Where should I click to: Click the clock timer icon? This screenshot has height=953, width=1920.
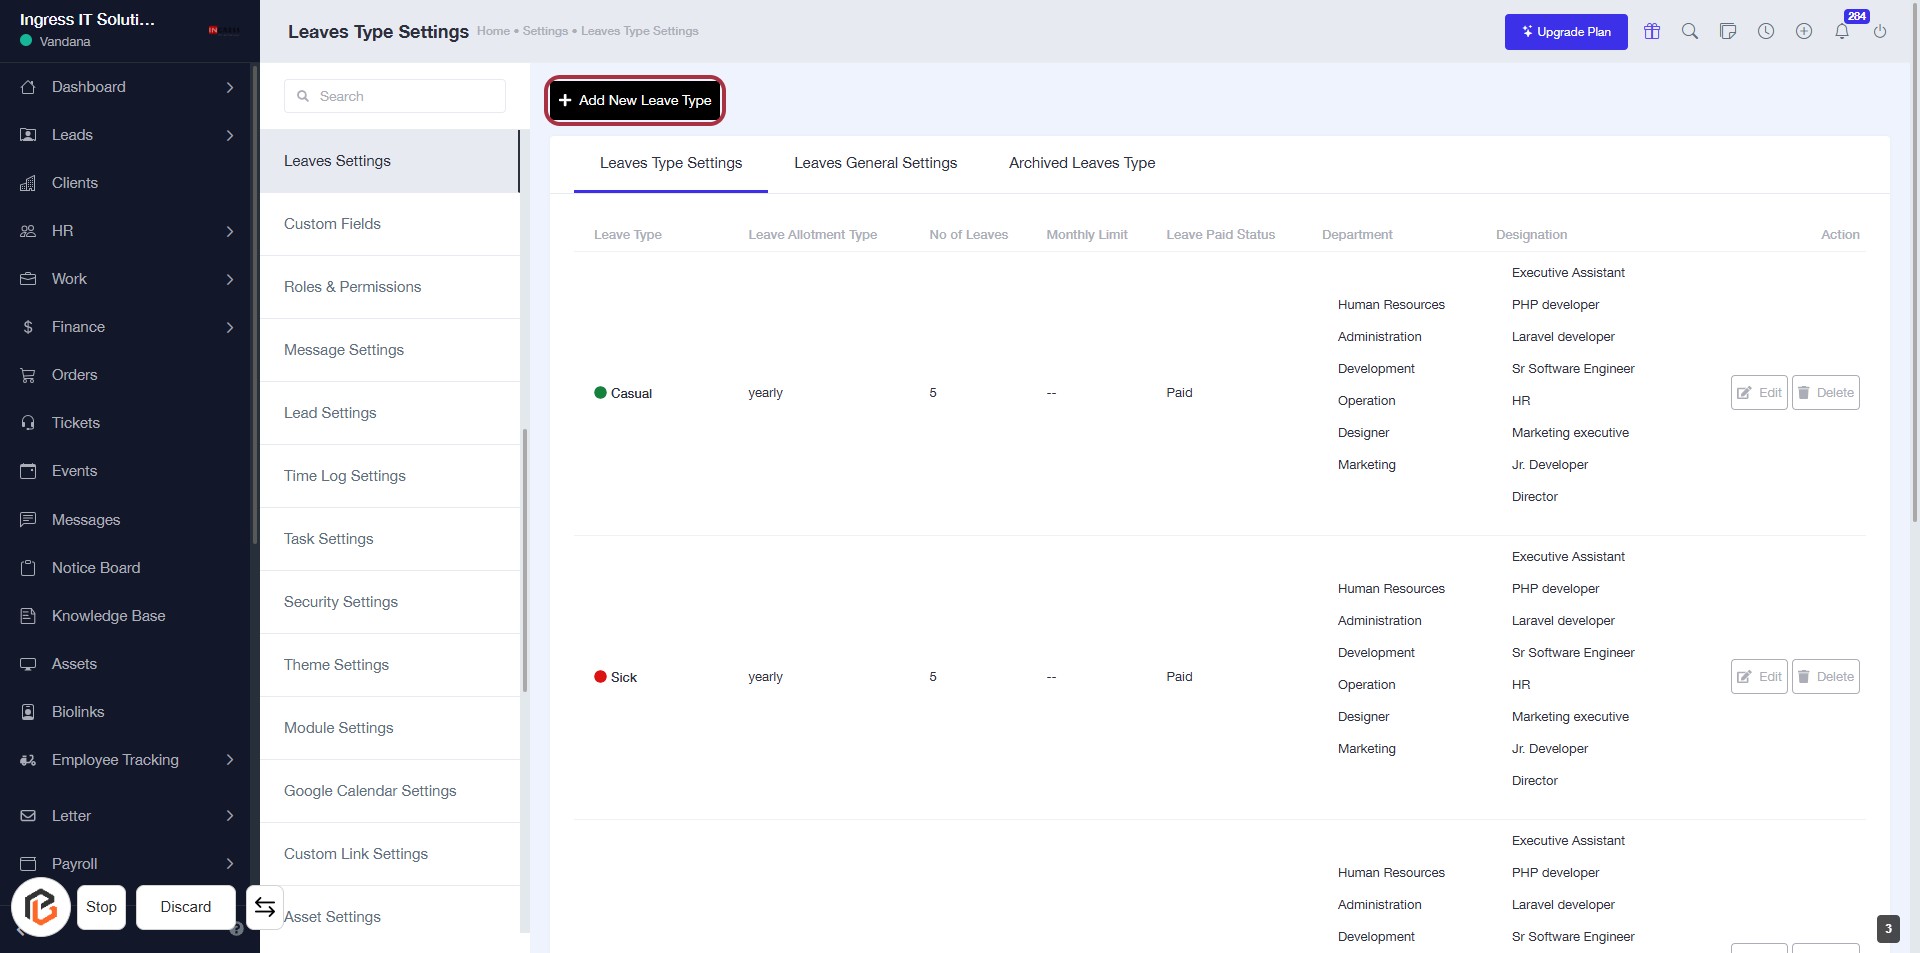tap(1766, 32)
